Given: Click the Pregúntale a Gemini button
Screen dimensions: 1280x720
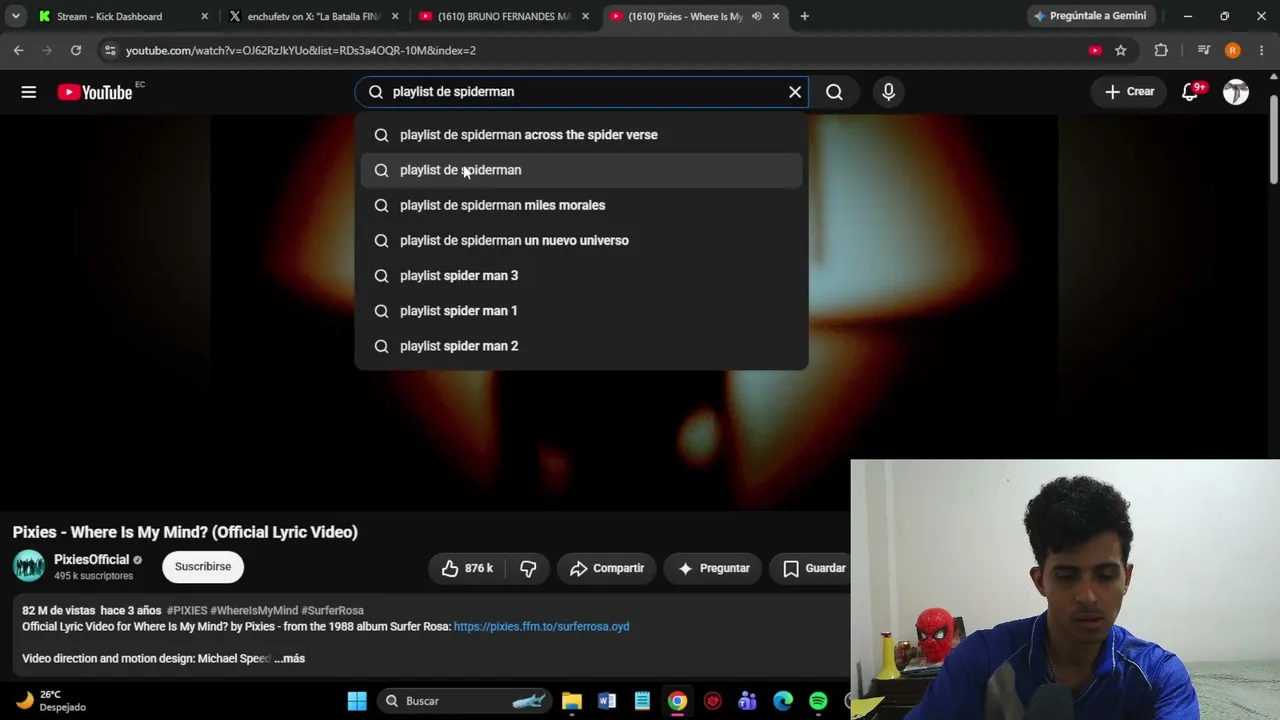Looking at the screenshot, I should [x=1092, y=16].
